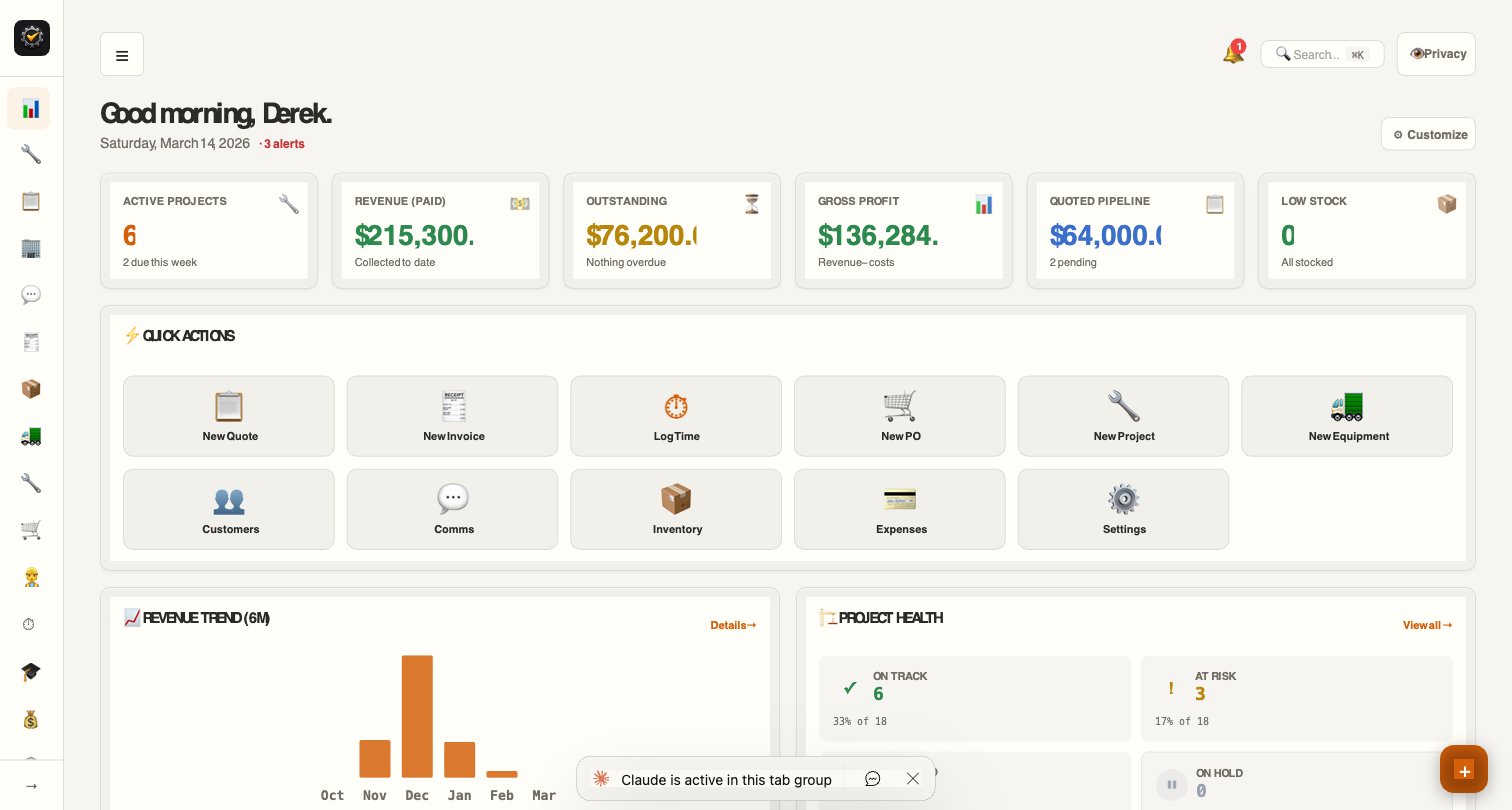Open the Dashboard via bar-chart sidebar icon

[29, 108]
